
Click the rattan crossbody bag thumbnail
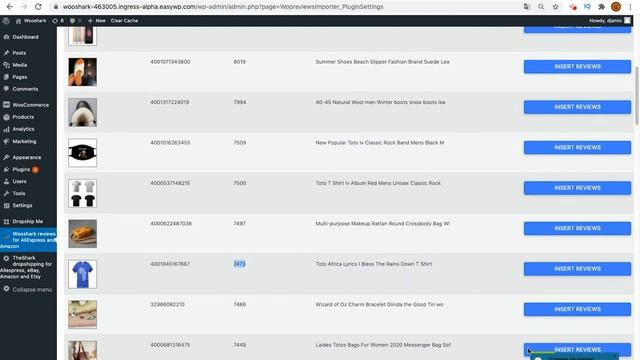tap(82, 233)
